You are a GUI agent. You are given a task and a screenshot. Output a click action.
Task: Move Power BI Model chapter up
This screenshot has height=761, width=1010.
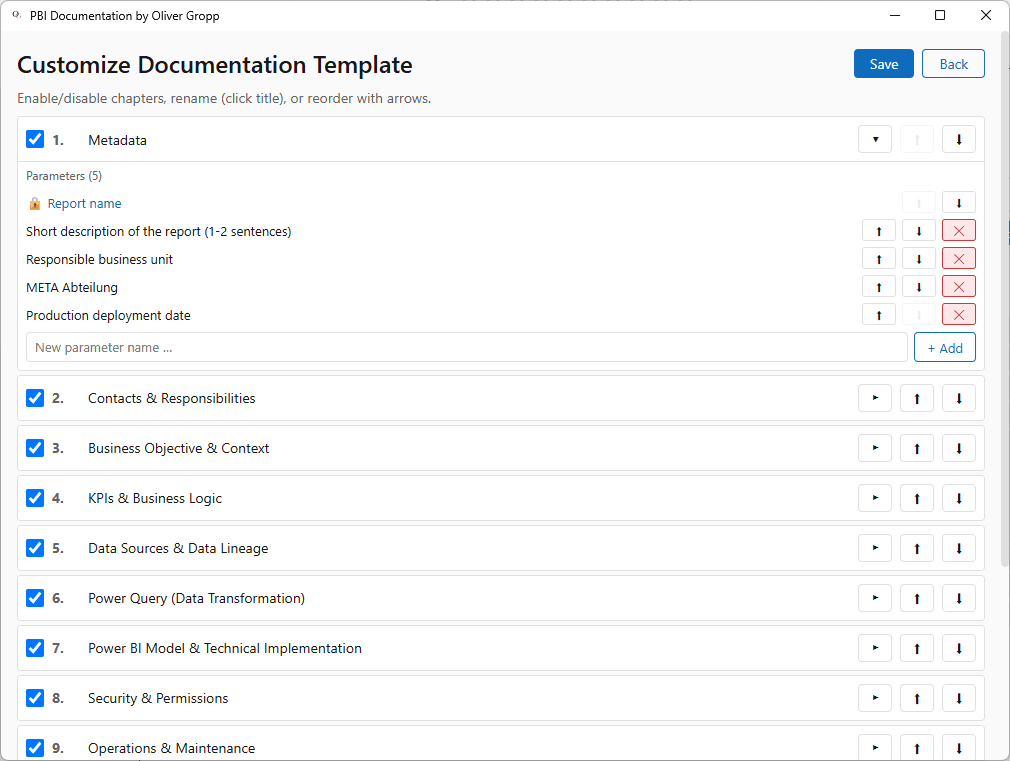pyautogui.click(x=917, y=648)
